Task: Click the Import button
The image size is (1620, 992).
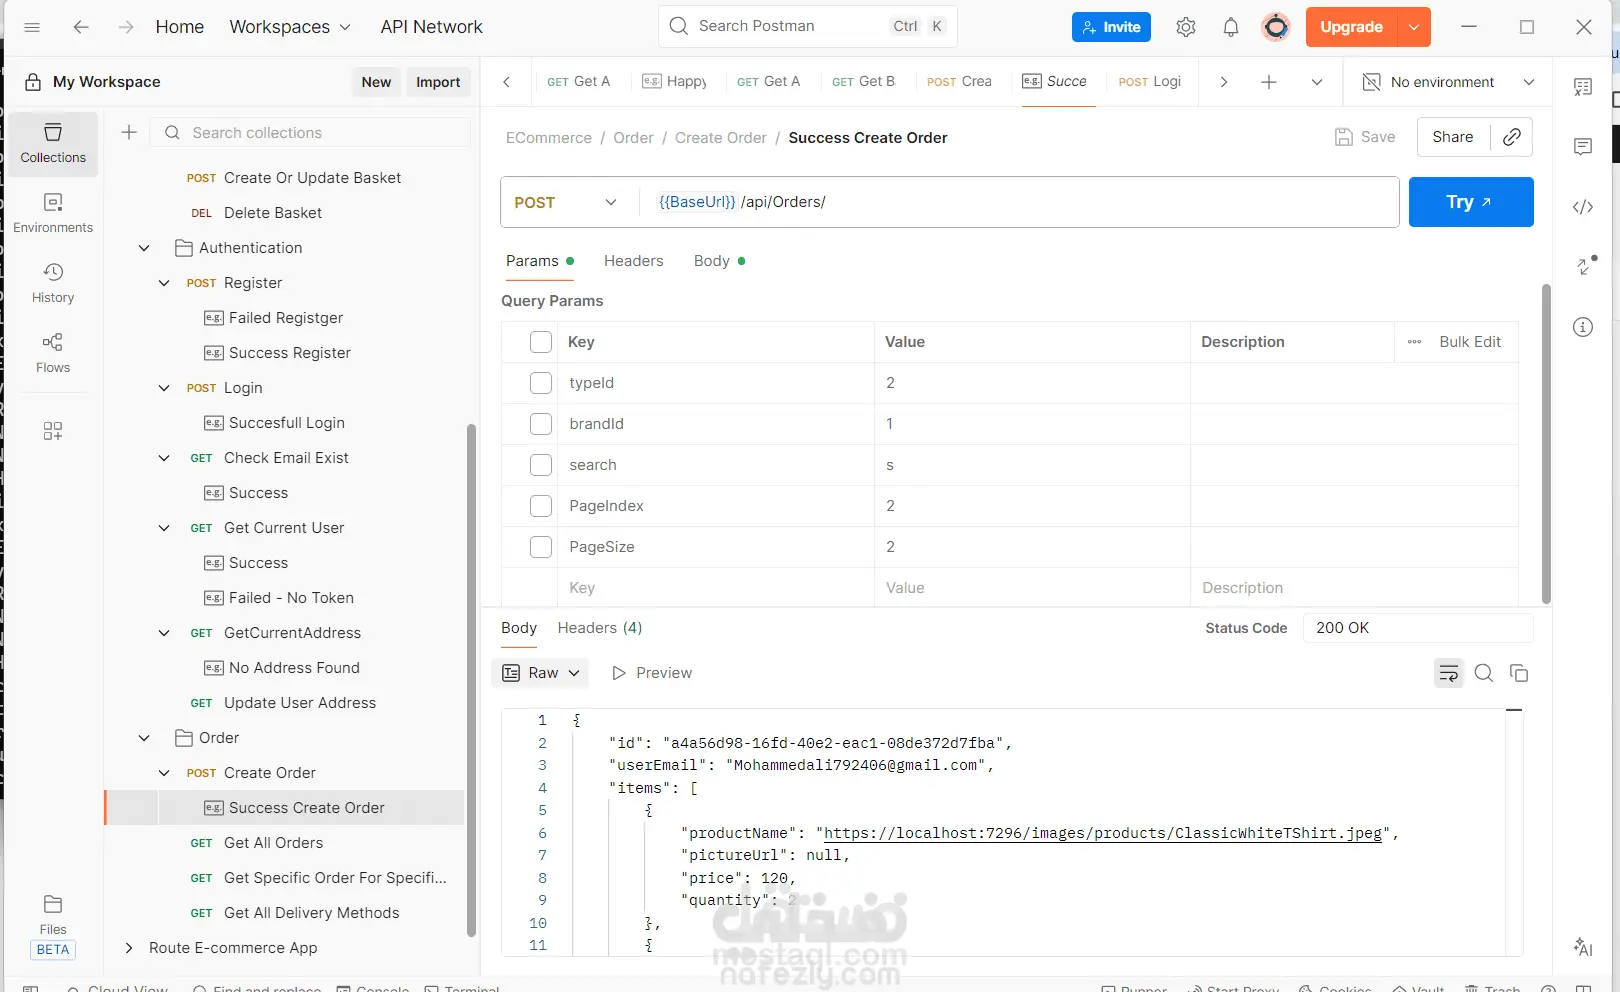Action: pos(438,82)
